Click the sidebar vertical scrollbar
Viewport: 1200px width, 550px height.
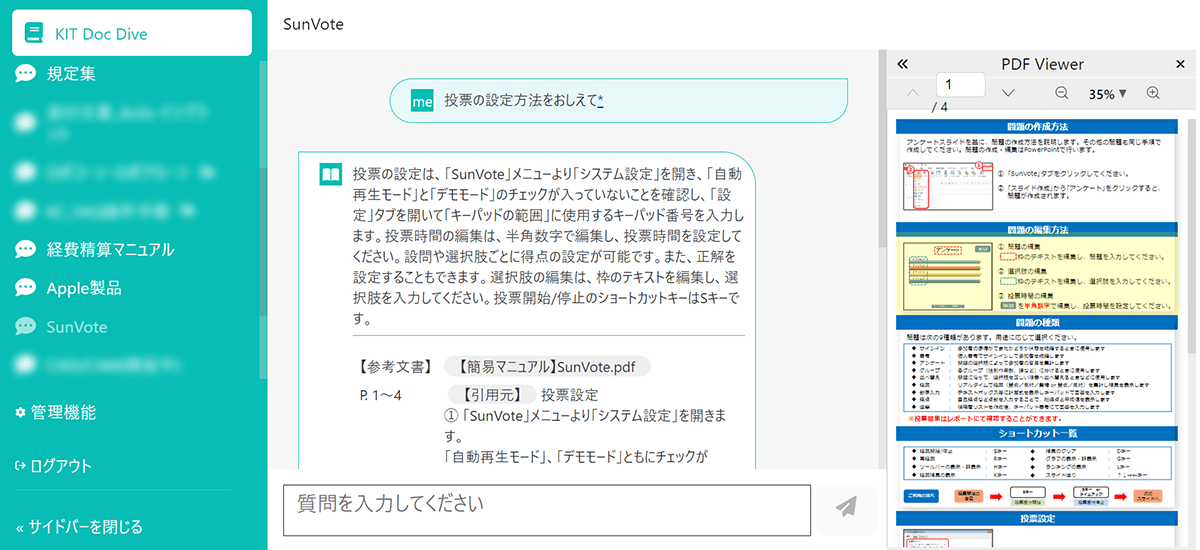(264, 220)
